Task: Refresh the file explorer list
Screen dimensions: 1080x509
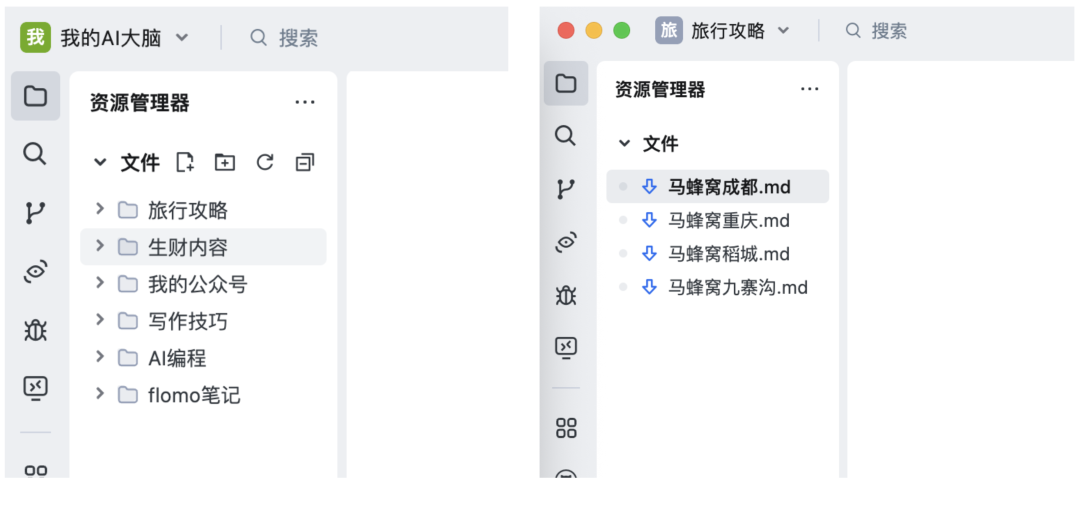Action: [265, 162]
